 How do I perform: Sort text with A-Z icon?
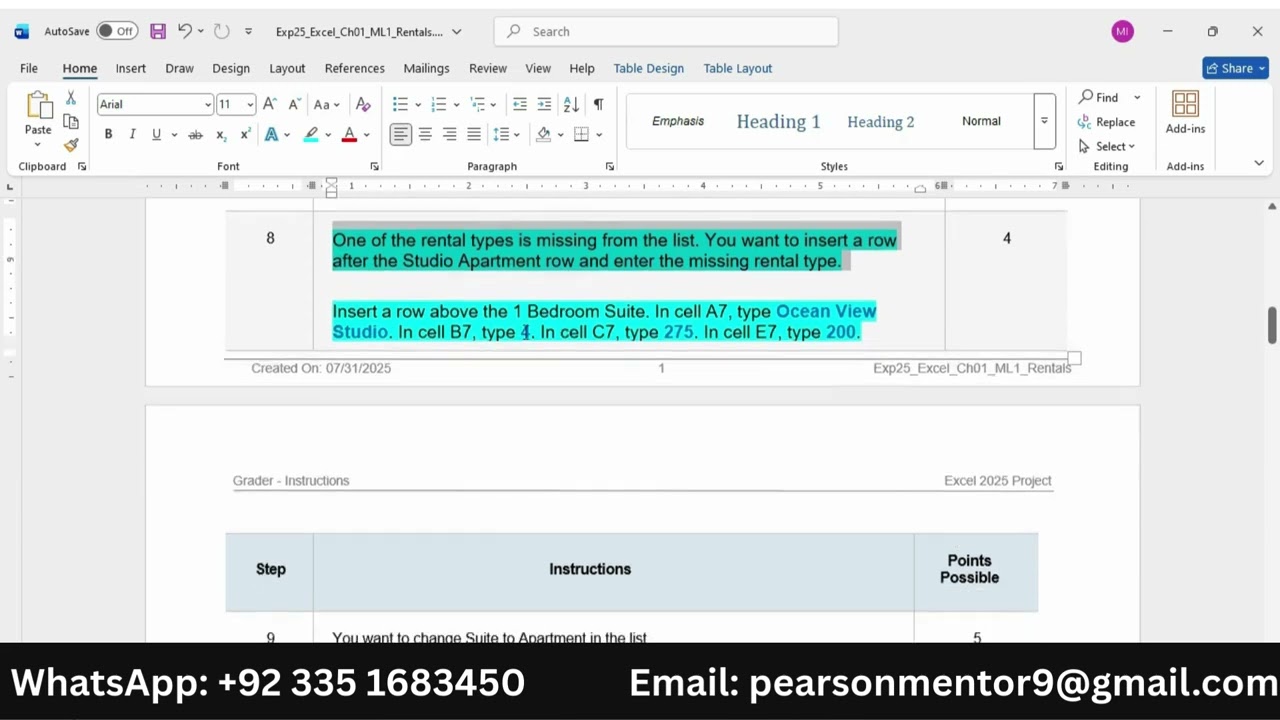pyautogui.click(x=571, y=104)
